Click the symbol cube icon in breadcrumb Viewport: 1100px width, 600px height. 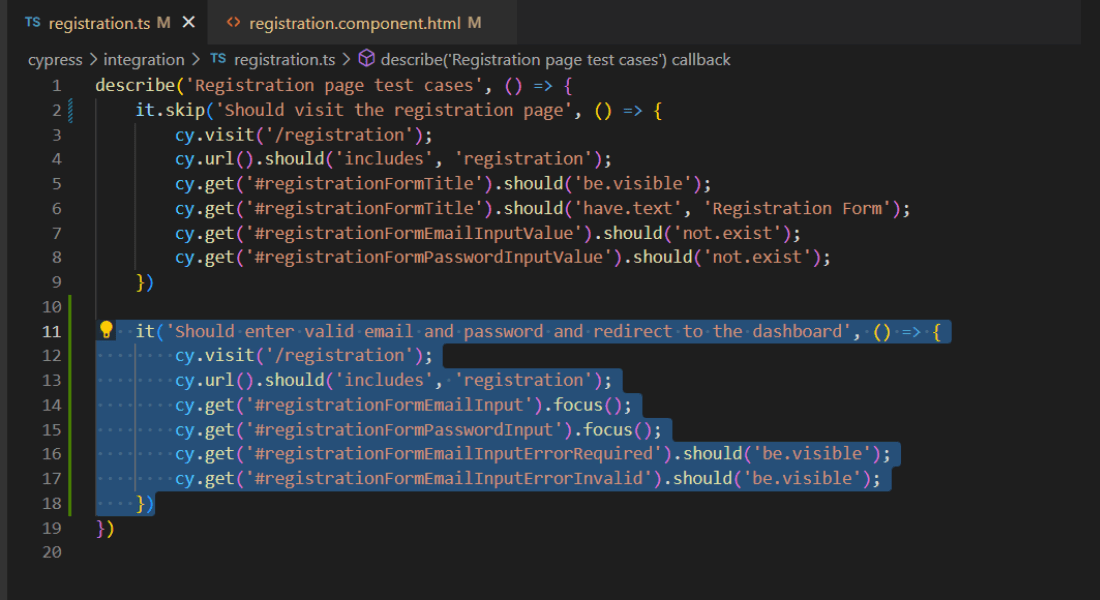tap(366, 58)
